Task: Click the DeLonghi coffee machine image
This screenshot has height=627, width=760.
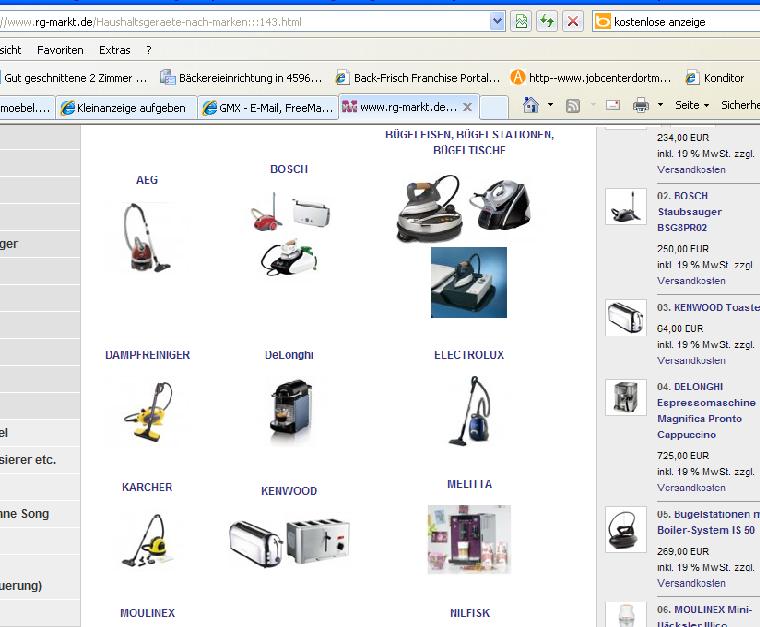Action: pyautogui.click(x=289, y=410)
